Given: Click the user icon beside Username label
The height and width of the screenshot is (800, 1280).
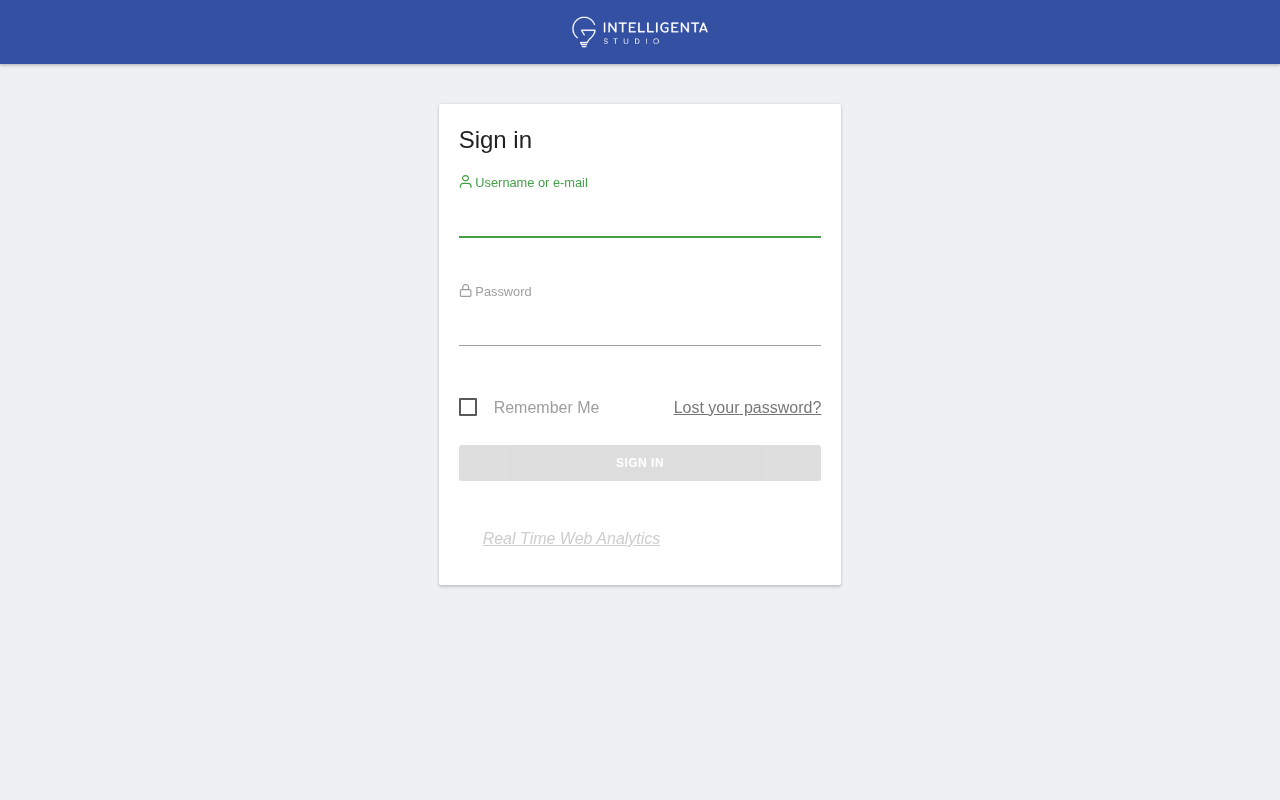Looking at the screenshot, I should click(x=465, y=182).
